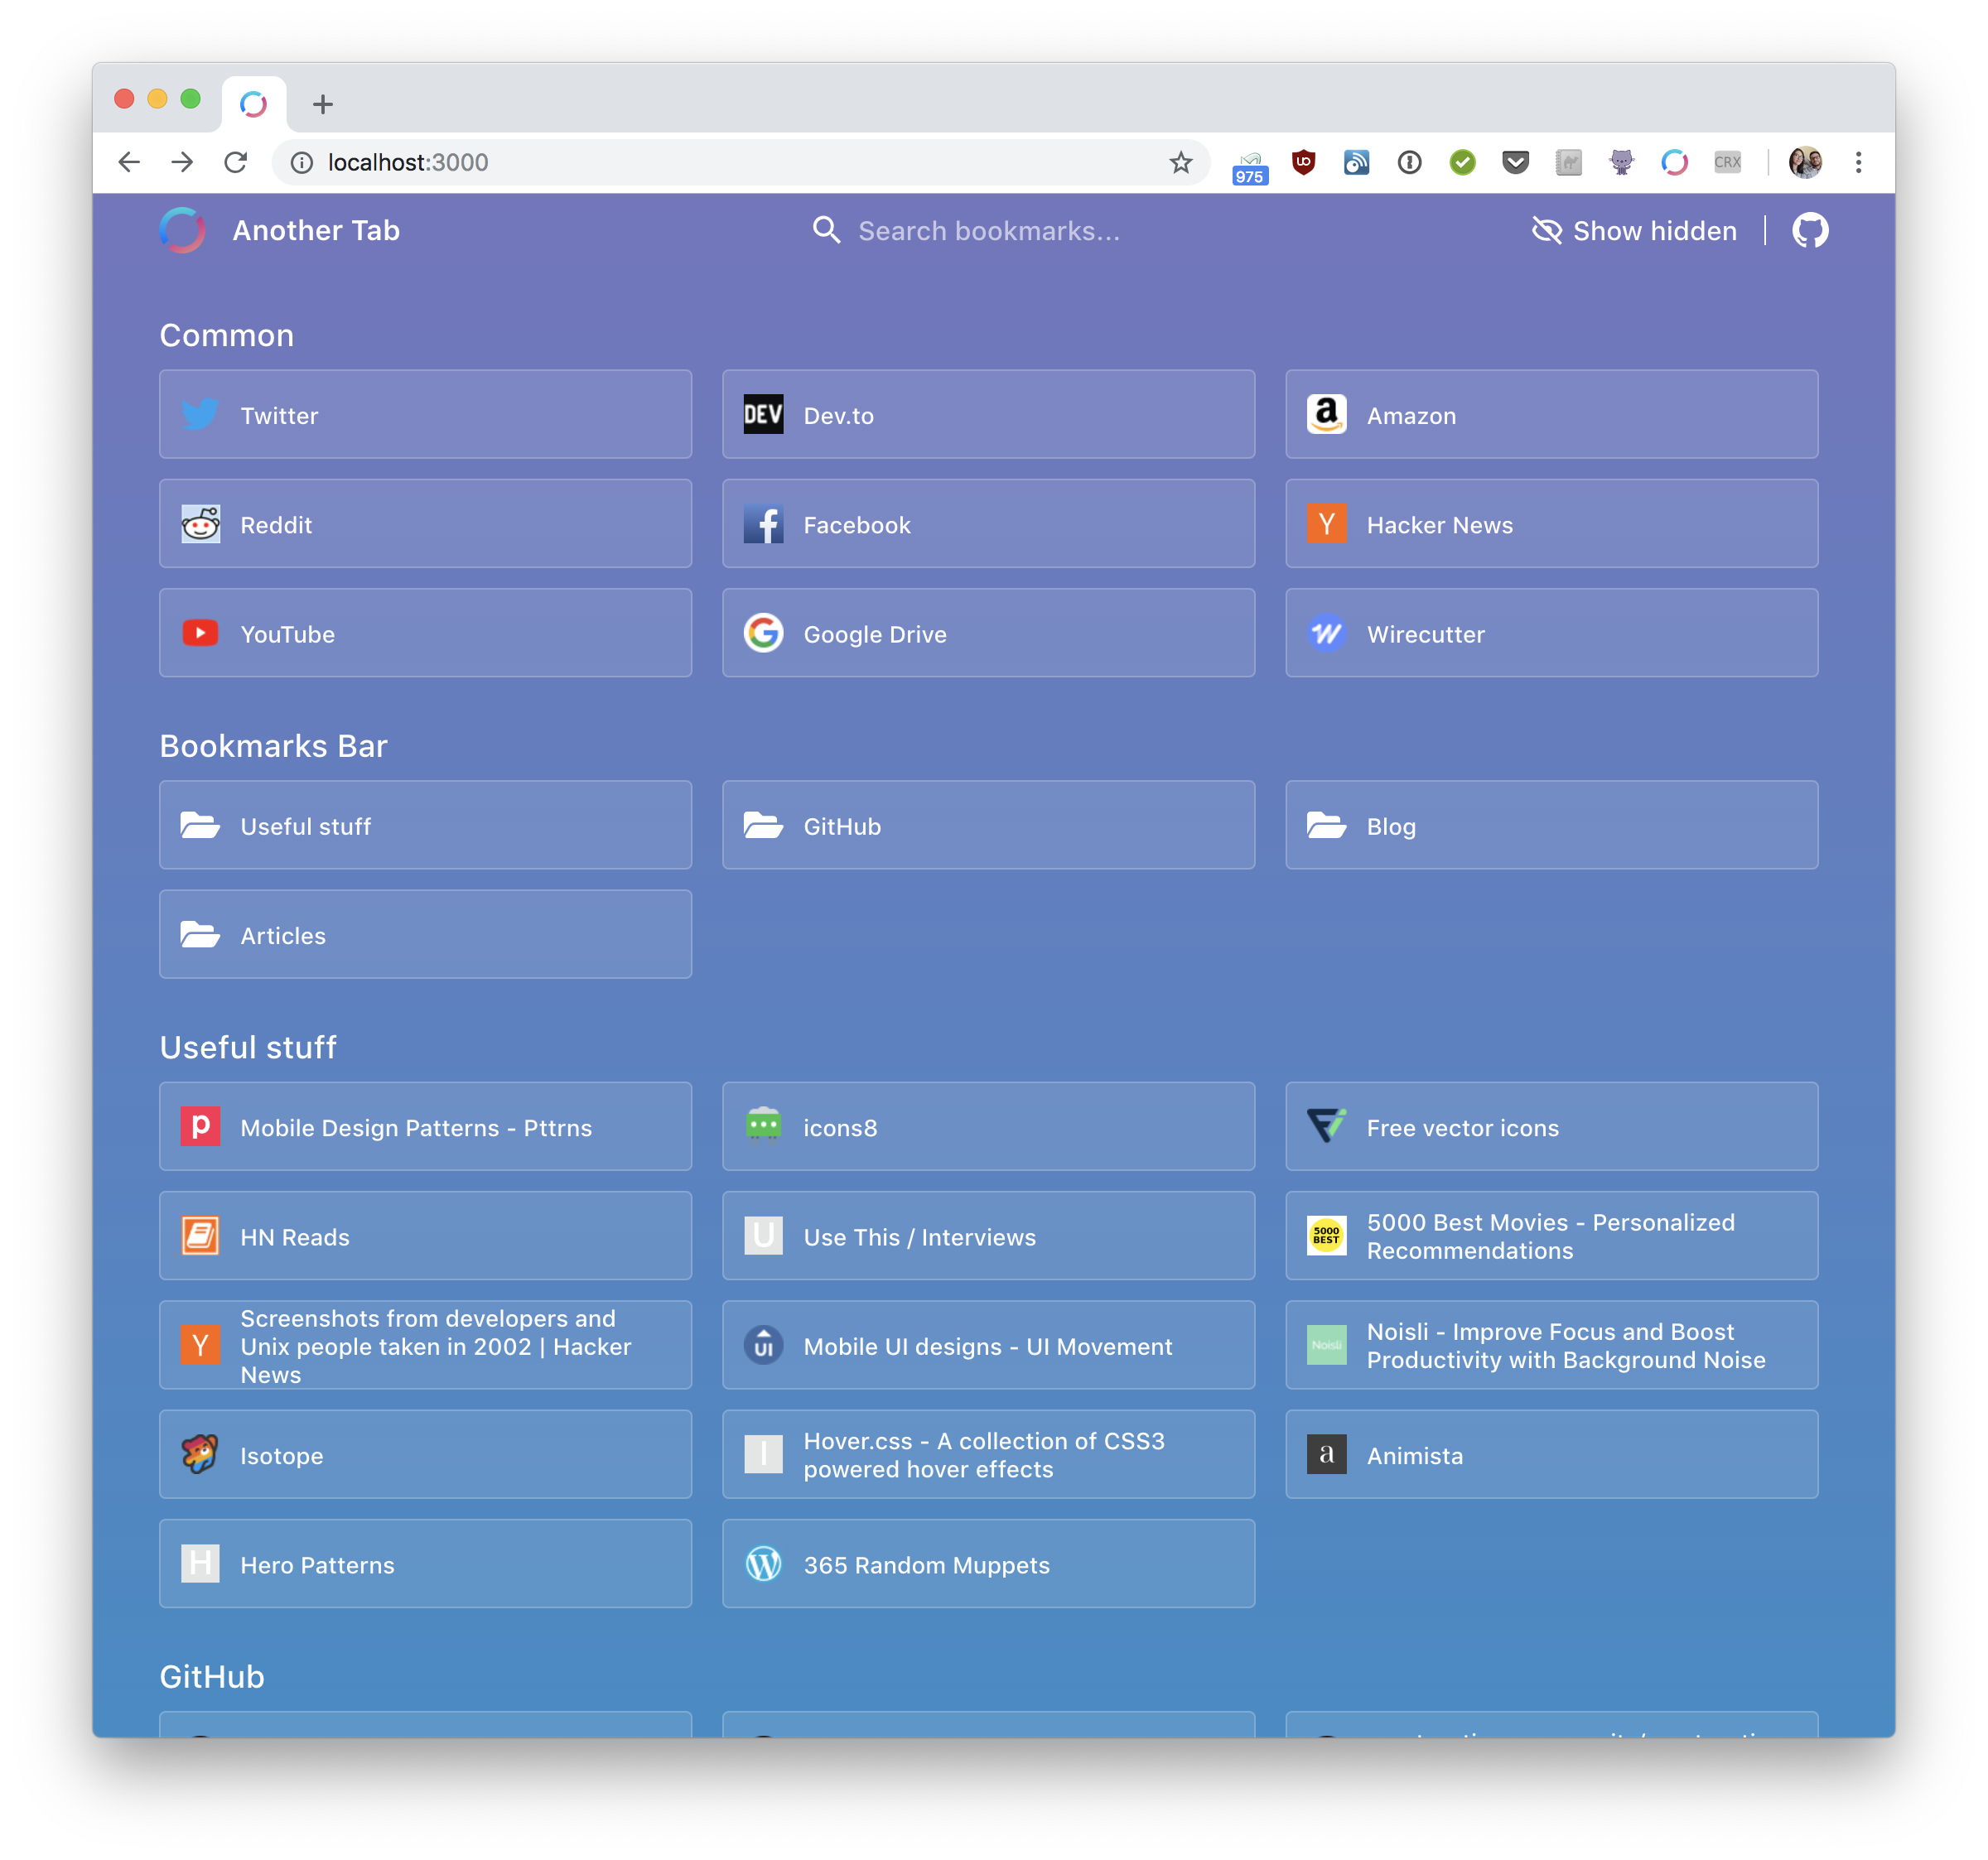This screenshot has height=1860, width=1988.
Task: Click the Chrome profile avatar
Action: 1805,162
